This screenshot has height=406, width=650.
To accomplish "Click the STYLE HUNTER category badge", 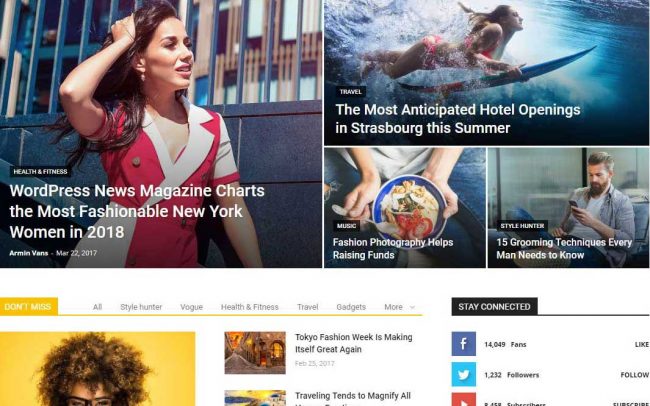I will (522, 226).
